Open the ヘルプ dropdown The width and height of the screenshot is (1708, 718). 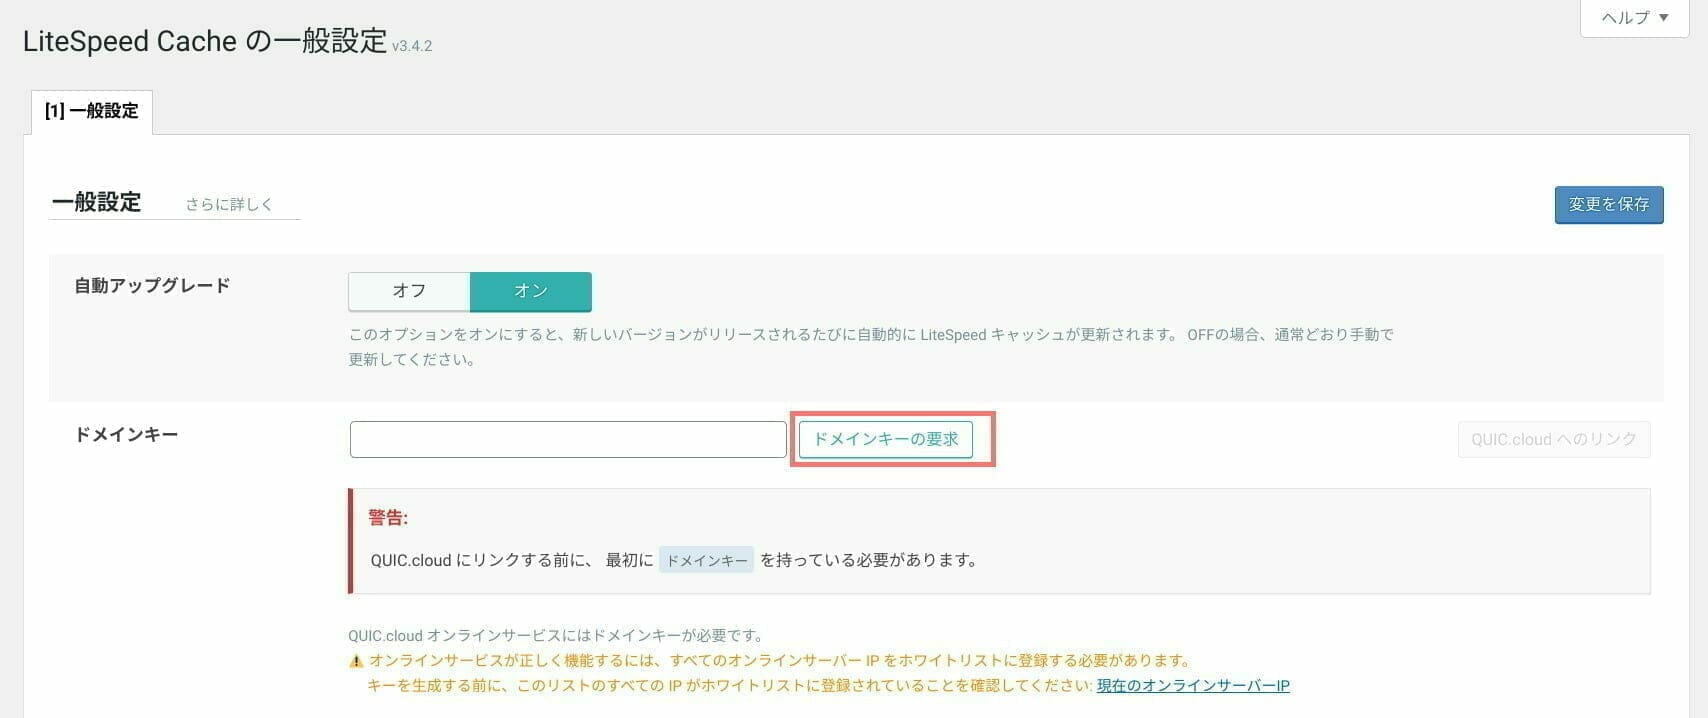pos(1635,18)
